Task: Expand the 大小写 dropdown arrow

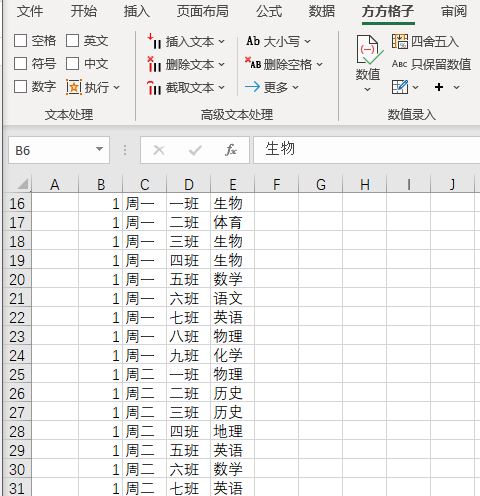Action: 307,42
